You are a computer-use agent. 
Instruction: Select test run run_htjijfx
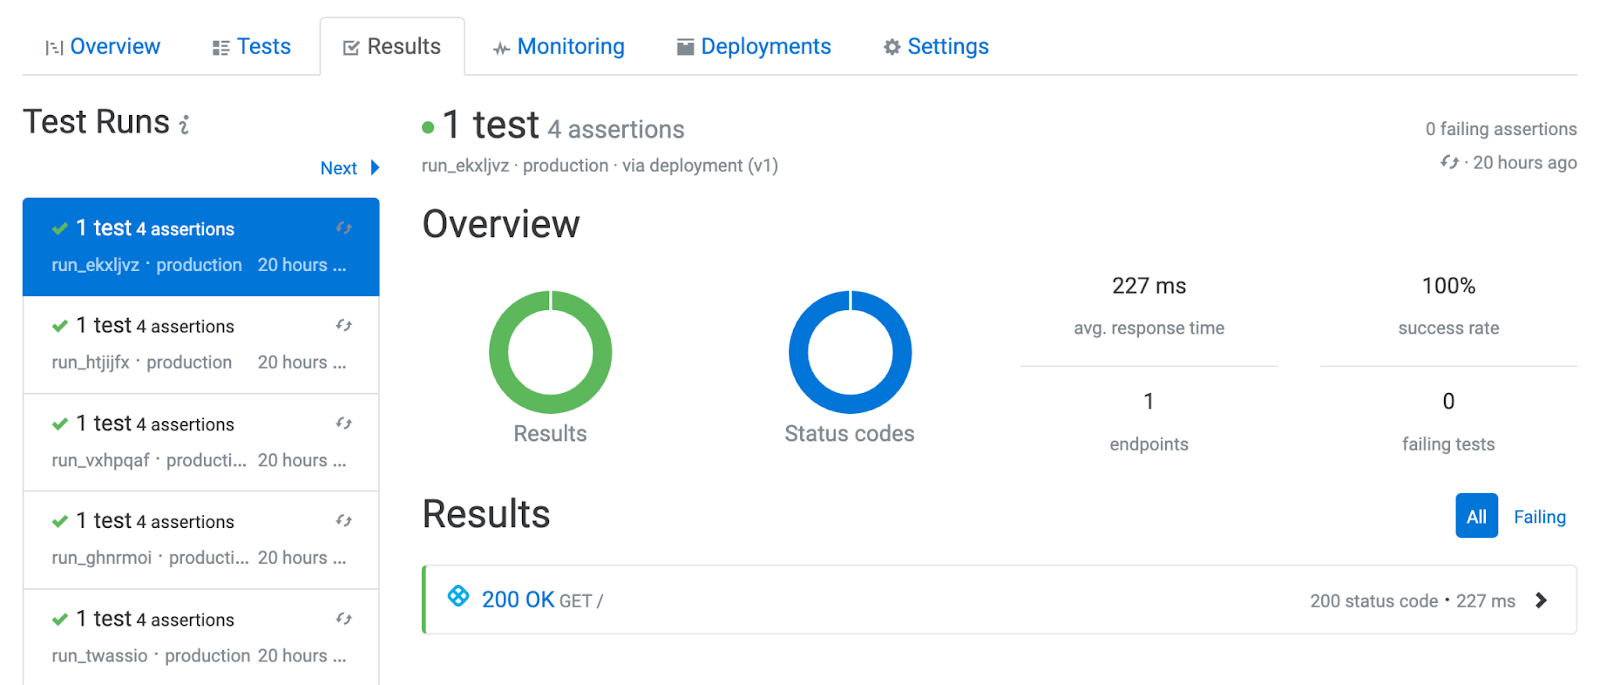201,344
